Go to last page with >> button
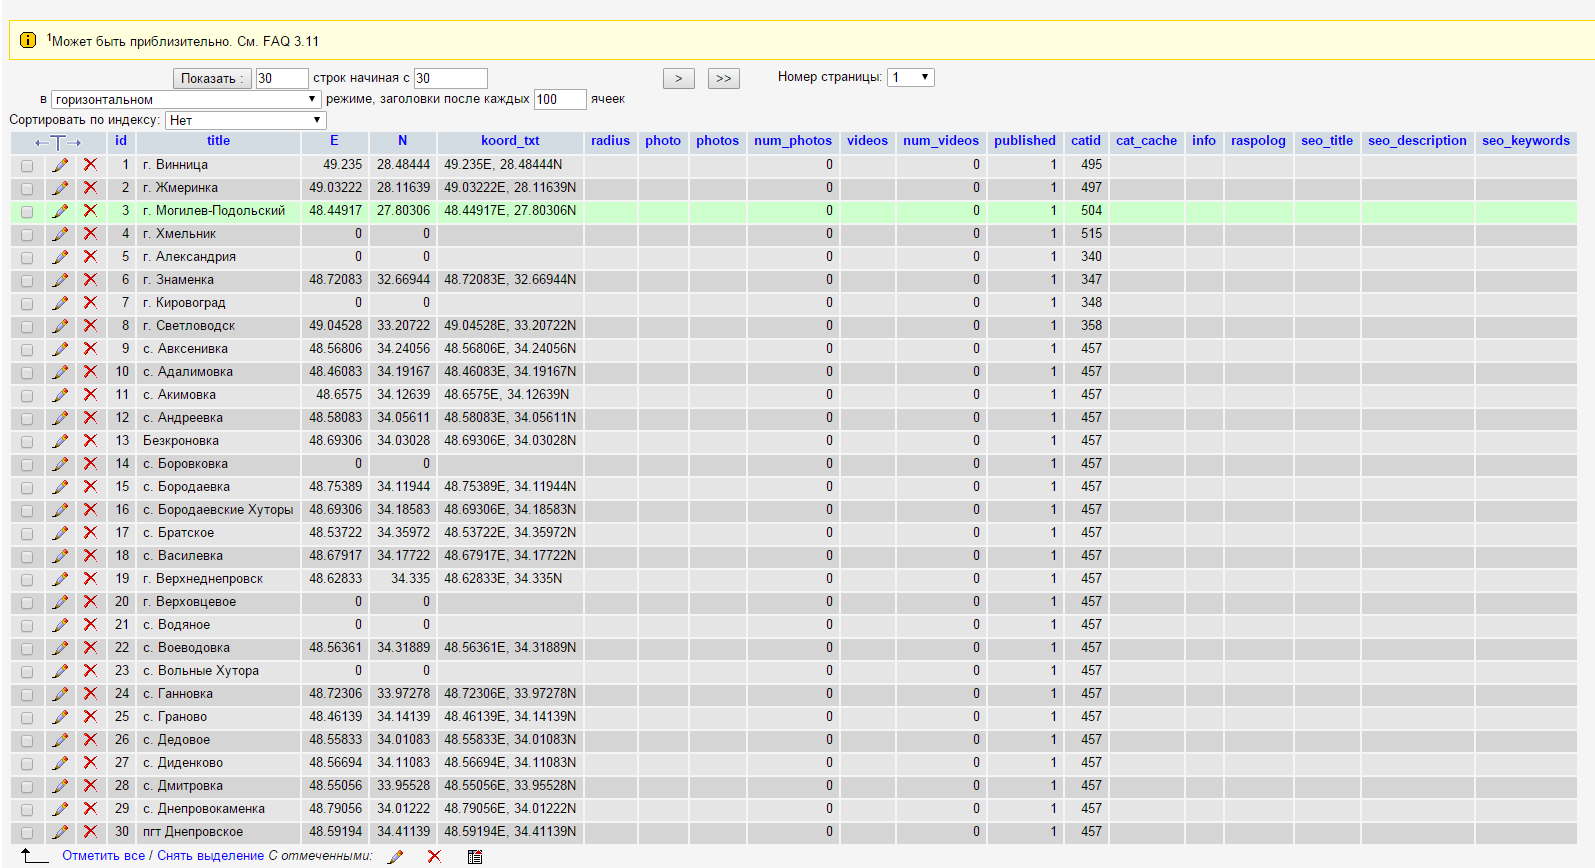Image resolution: width=1595 pixels, height=868 pixels. (724, 78)
